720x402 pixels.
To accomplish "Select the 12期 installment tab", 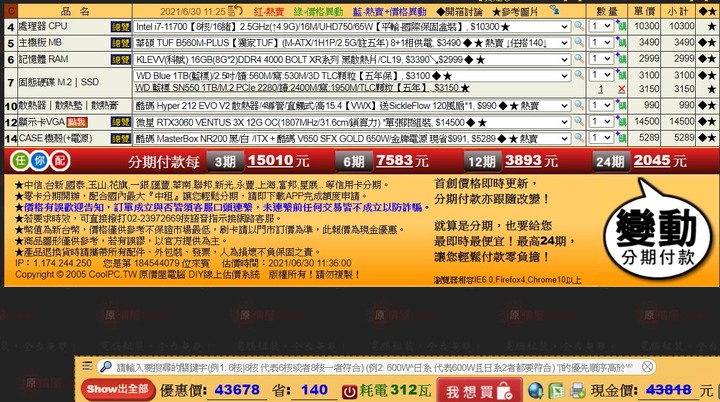I will pyautogui.click(x=482, y=161).
